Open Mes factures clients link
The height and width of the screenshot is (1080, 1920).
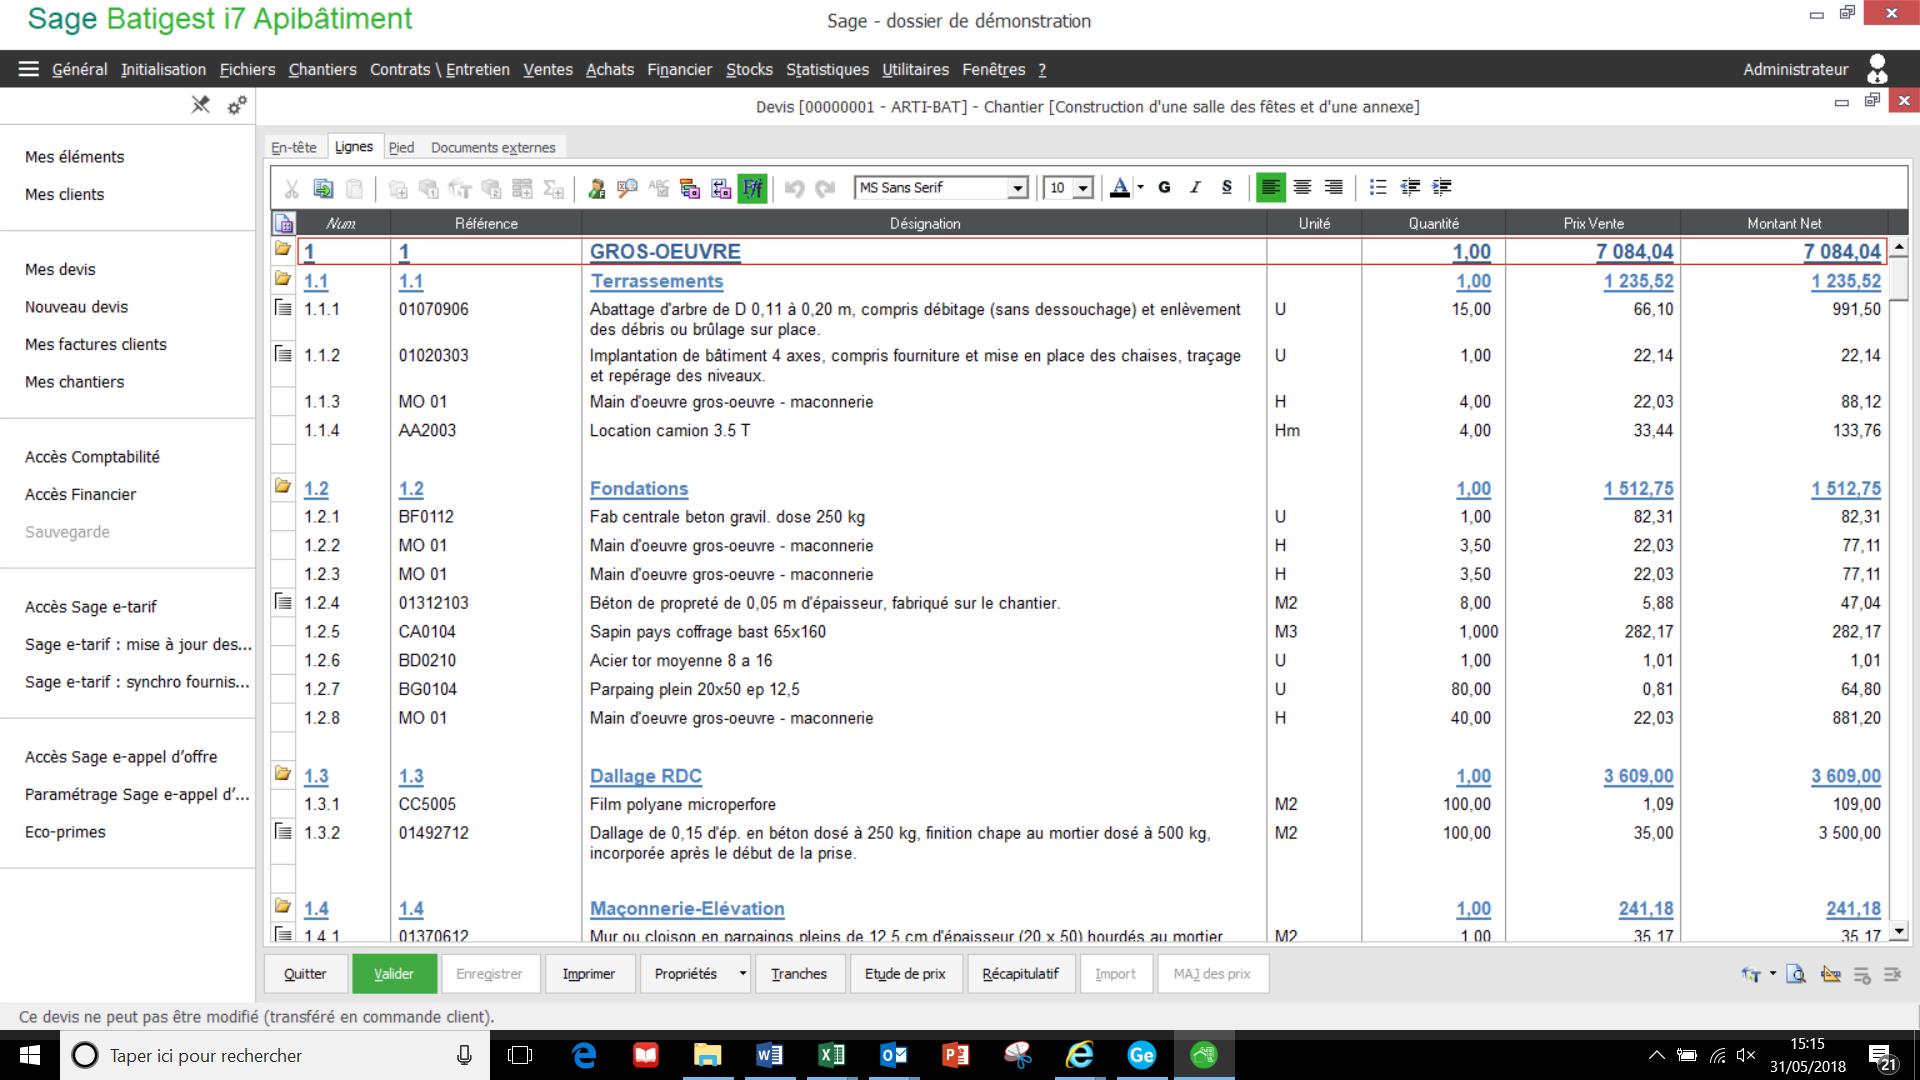click(96, 344)
